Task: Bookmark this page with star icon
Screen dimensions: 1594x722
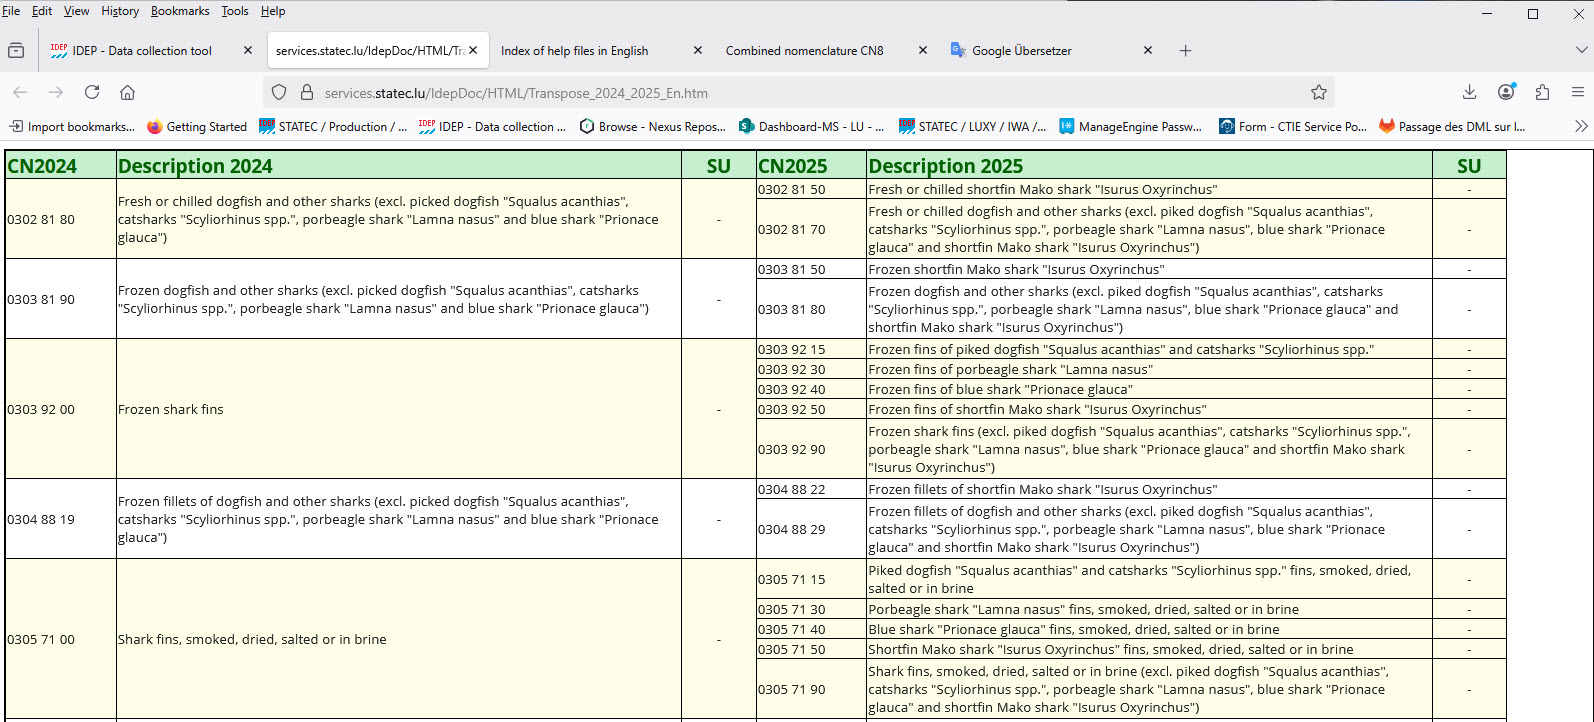Action: pos(1318,92)
